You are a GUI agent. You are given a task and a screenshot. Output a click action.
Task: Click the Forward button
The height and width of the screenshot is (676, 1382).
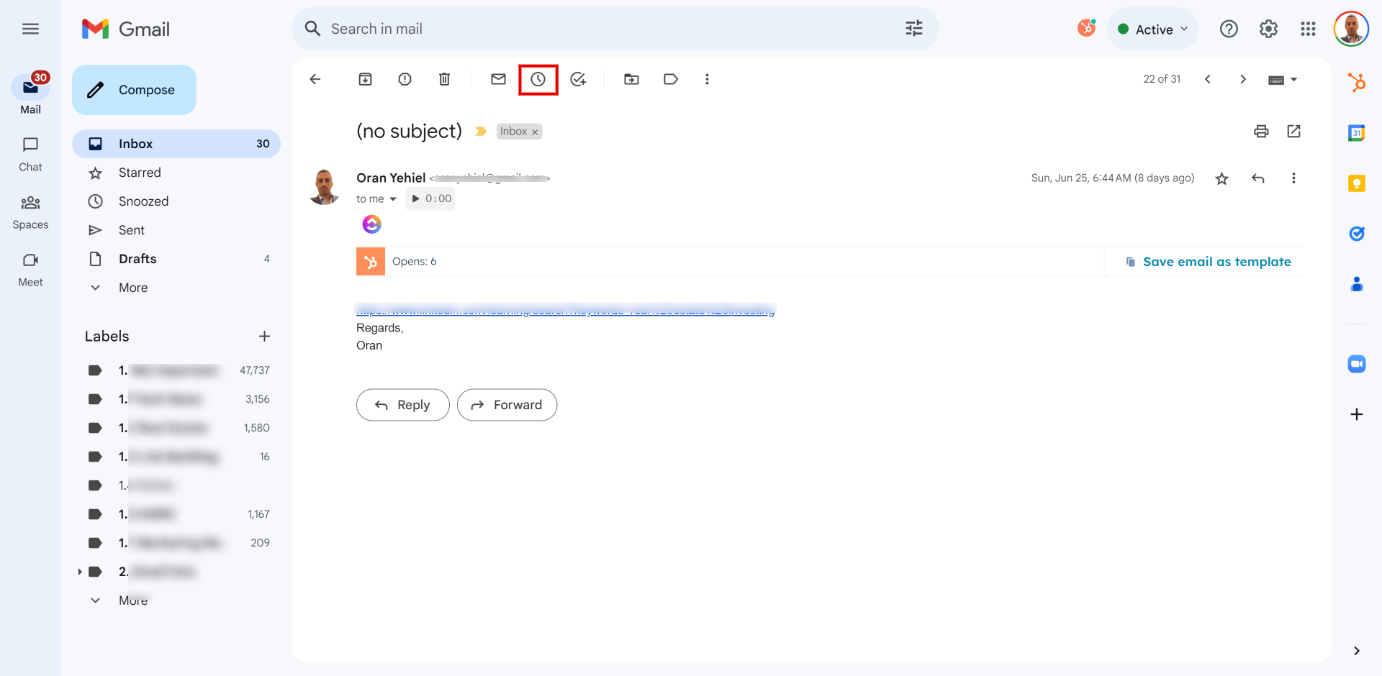coord(507,405)
